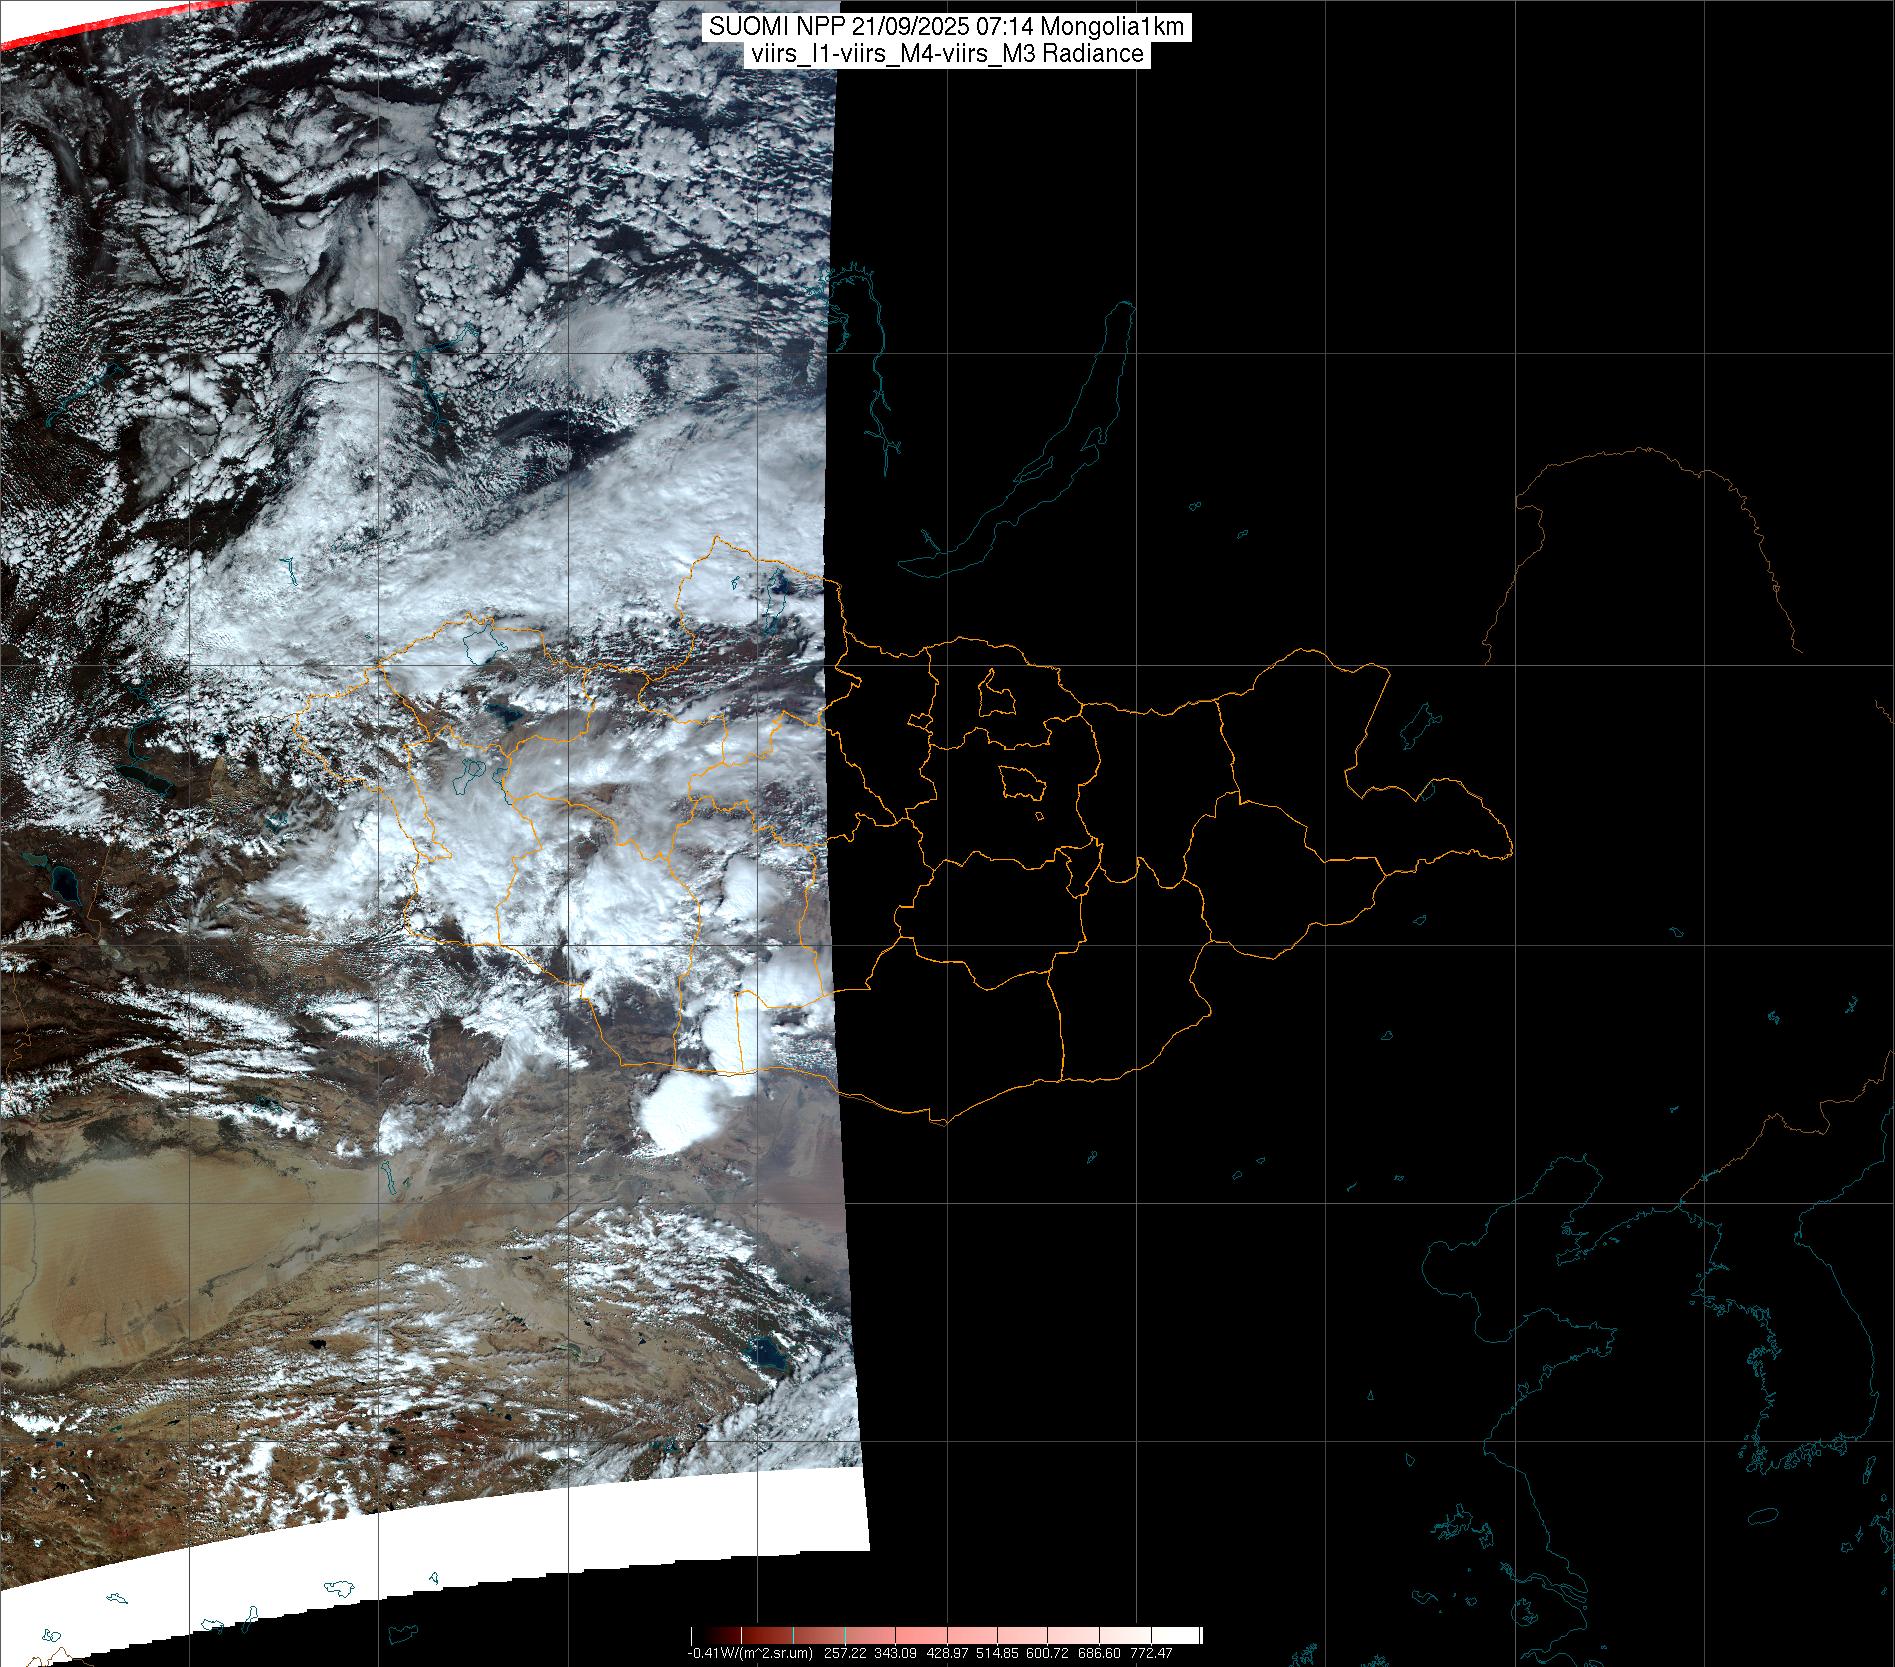The width and height of the screenshot is (1895, 1667).
Task: Click the title "SUOMI NPP 21/09/2025 07:14 Mongolia1km"
Action: tap(948, 27)
